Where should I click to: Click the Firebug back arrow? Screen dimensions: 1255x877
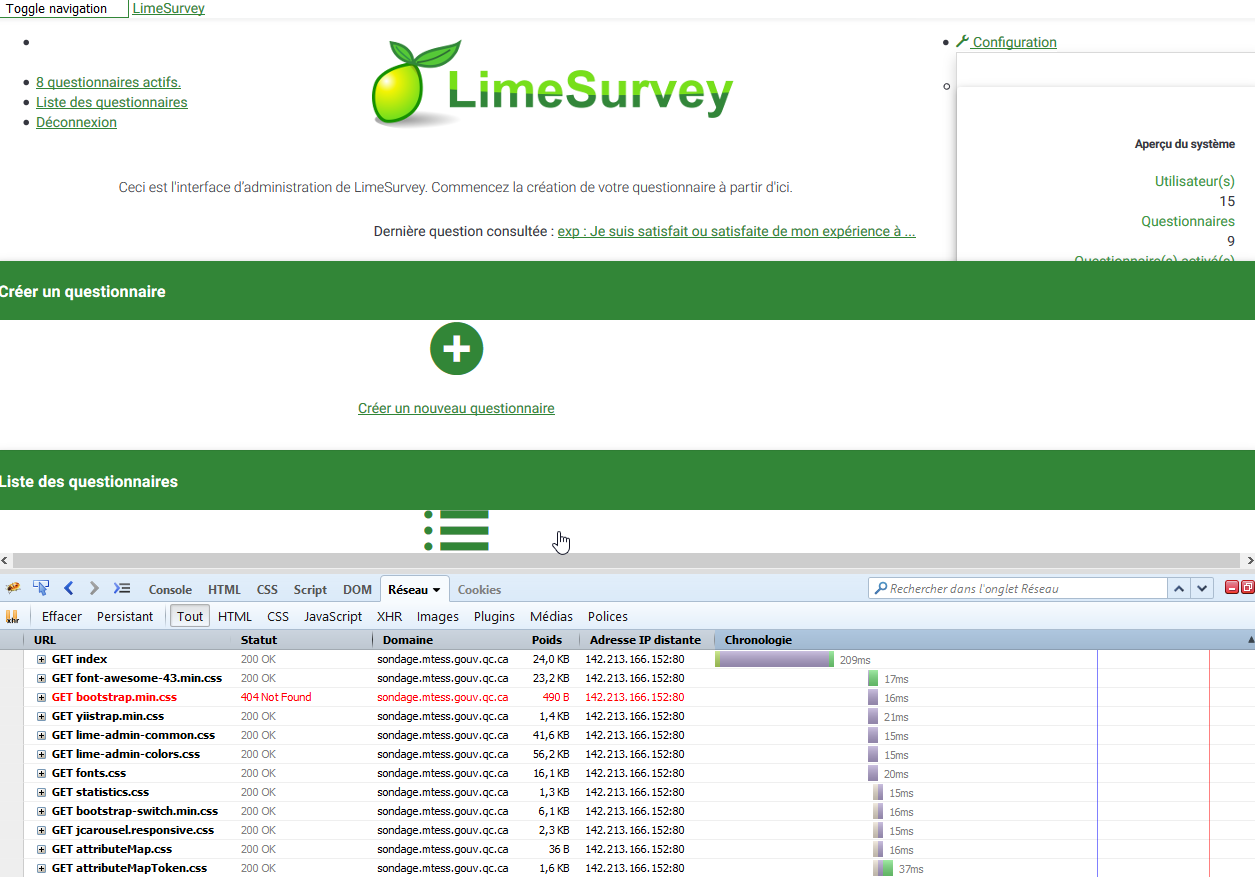(x=68, y=589)
